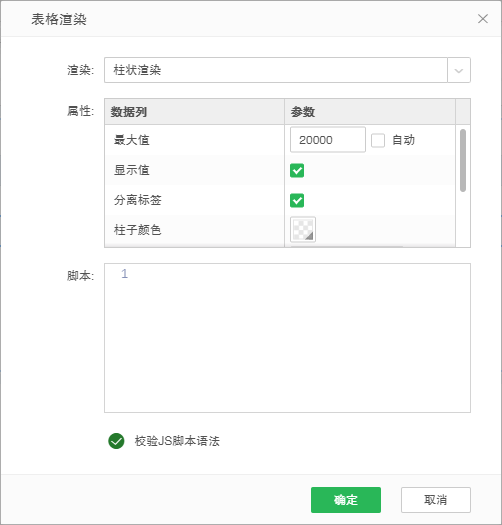Uncheck the 分离标签 checkbox
This screenshot has height=525, width=502.
(297, 200)
